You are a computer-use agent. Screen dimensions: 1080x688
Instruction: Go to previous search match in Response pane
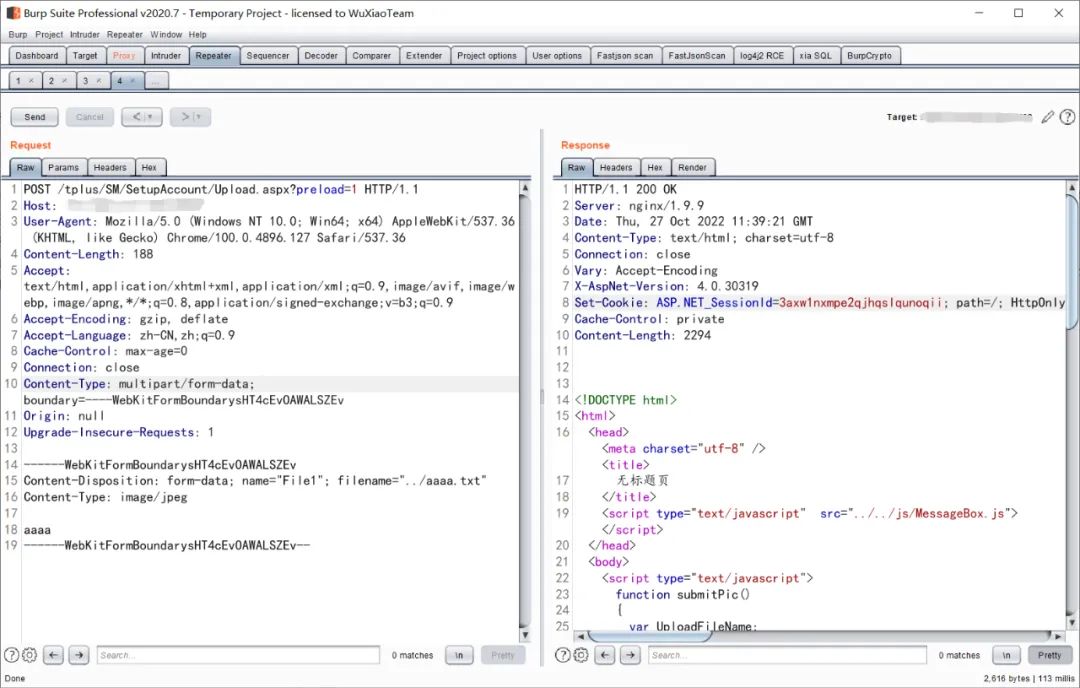605,655
